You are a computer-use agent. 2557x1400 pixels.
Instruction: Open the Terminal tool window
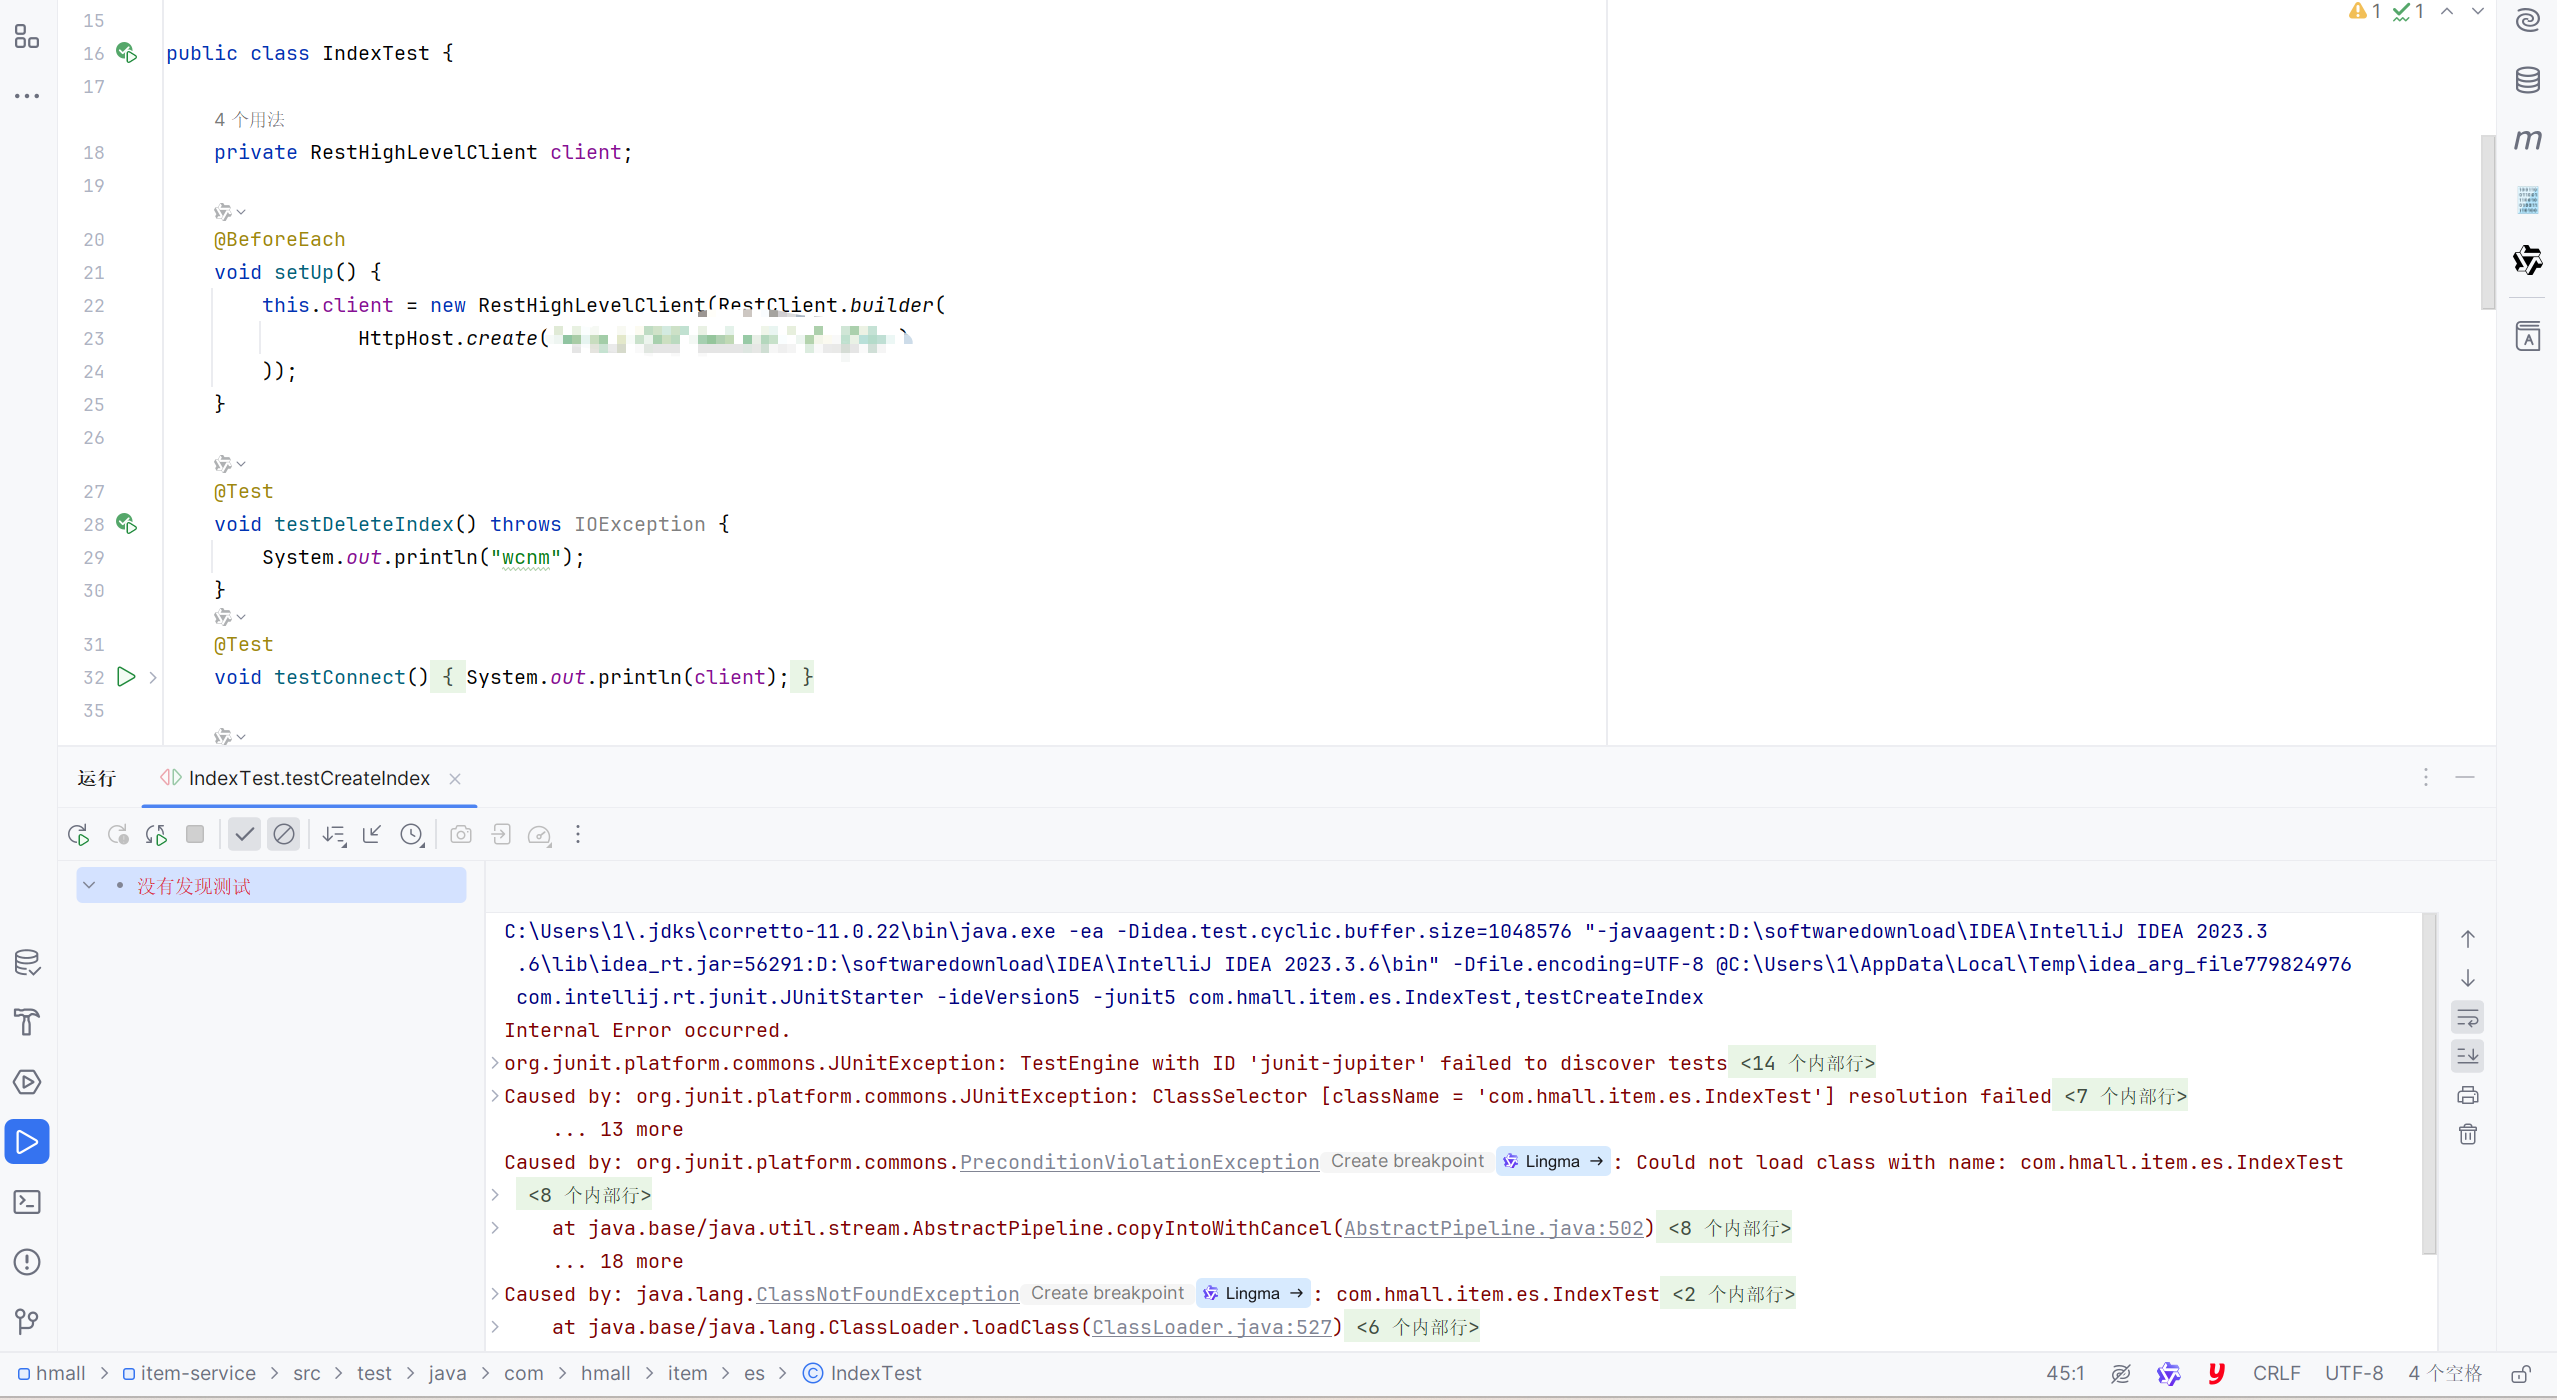27,1202
